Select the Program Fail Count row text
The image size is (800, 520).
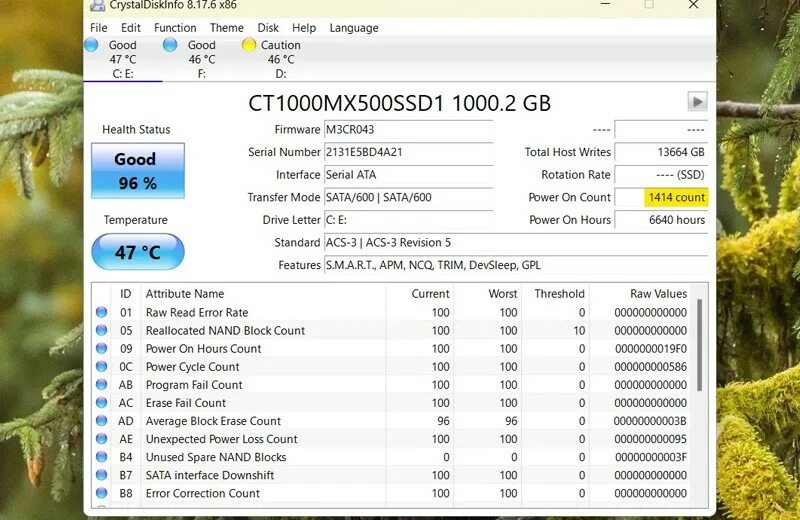coord(194,385)
